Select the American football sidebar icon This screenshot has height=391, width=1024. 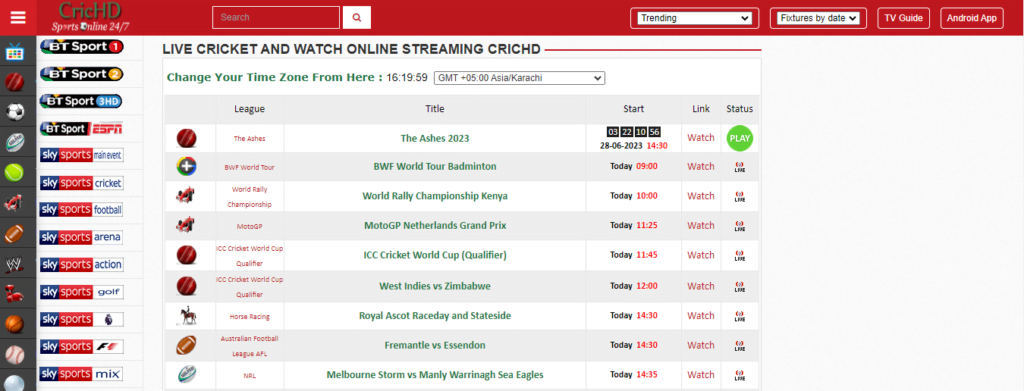(15, 234)
